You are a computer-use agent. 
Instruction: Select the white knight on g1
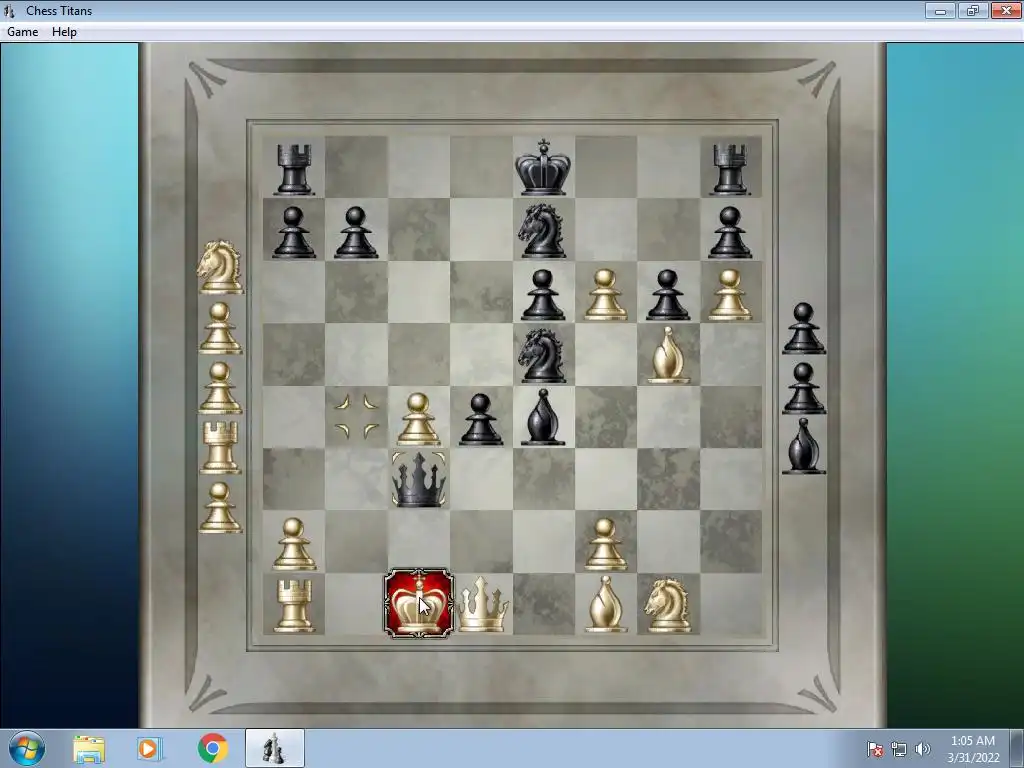pyautogui.click(x=667, y=605)
